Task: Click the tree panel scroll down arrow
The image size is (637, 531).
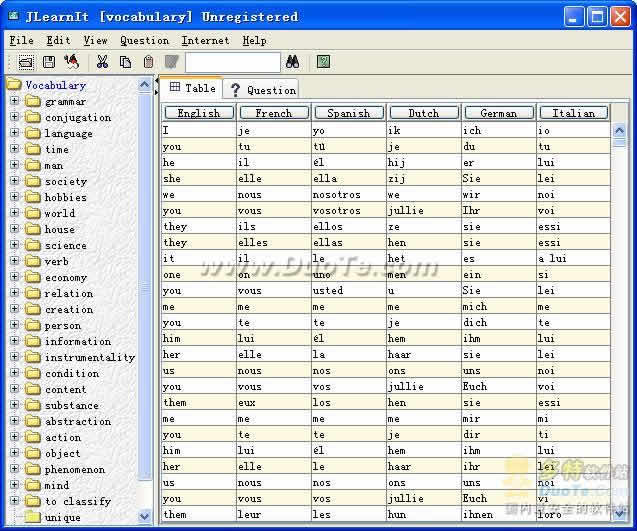Action: point(145,516)
